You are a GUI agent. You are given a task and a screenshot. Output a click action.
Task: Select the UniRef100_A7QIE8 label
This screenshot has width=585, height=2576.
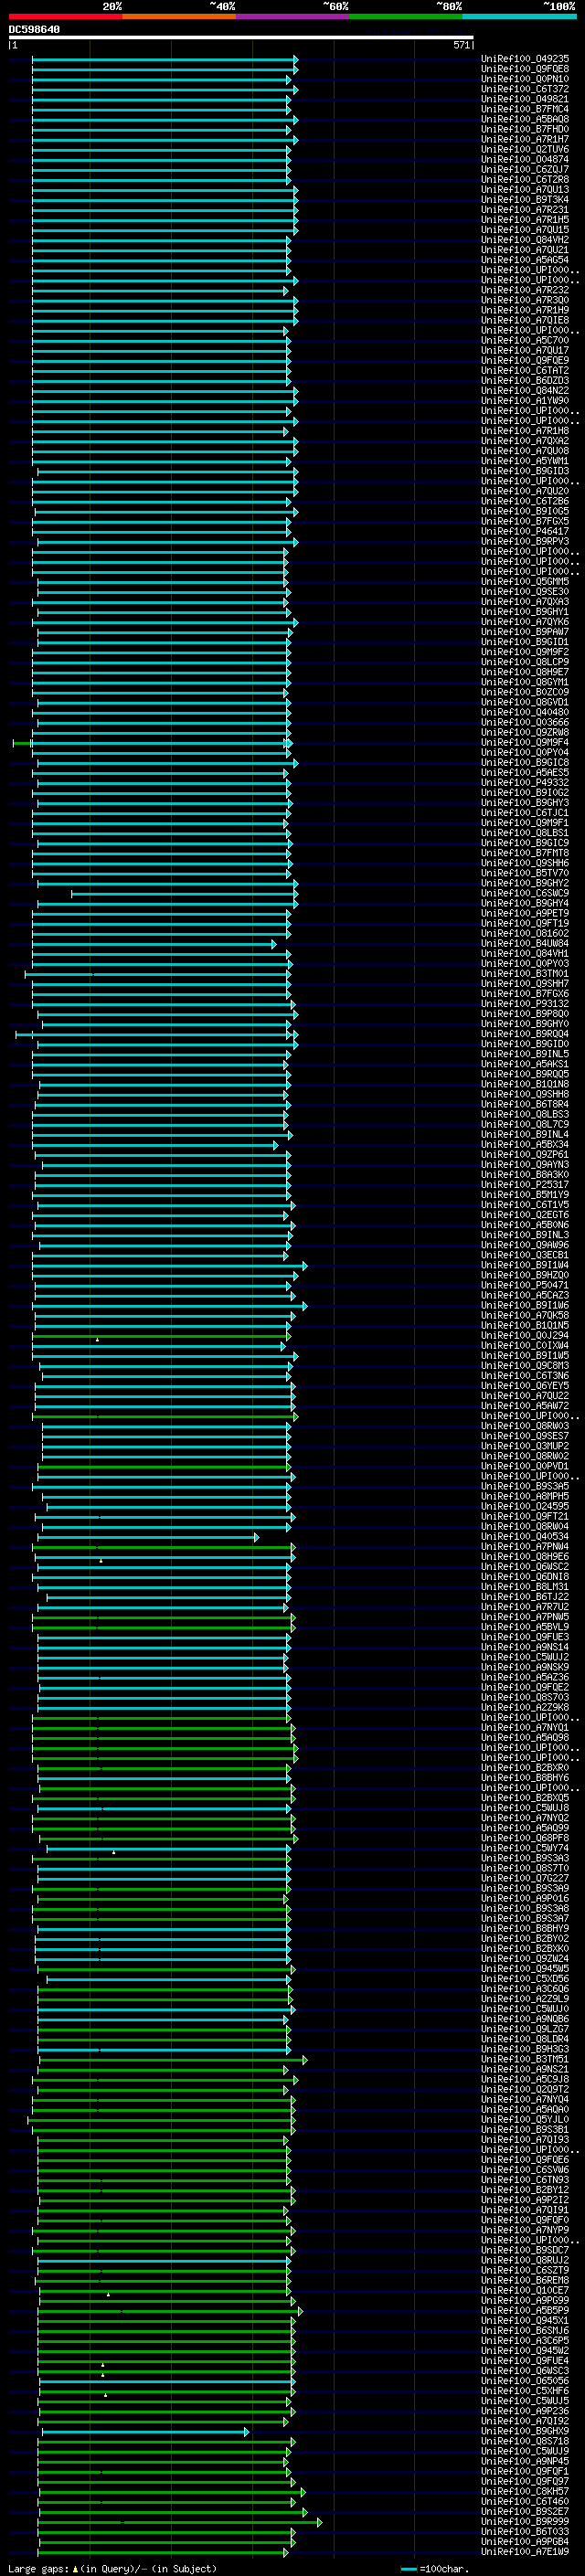525,320
